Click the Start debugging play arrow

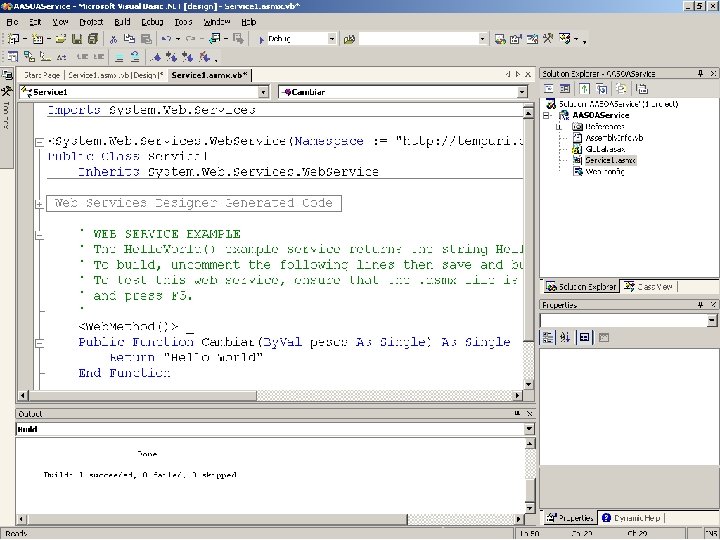pyautogui.click(x=261, y=39)
